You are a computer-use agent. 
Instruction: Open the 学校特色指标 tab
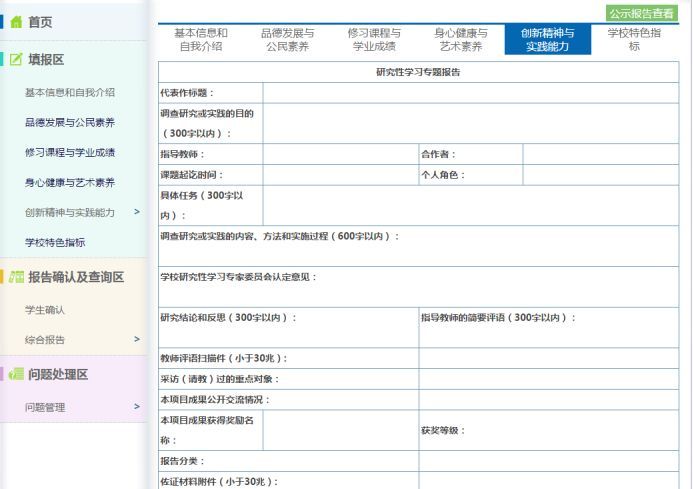click(x=634, y=40)
